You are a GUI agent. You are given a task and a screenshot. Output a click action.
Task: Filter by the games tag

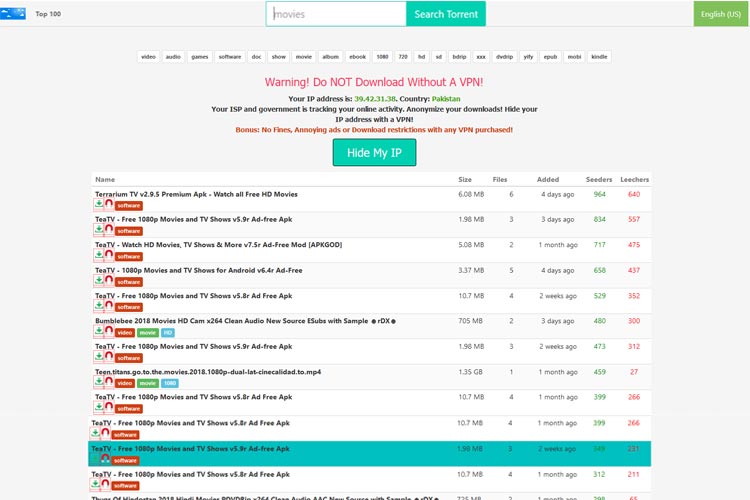pos(199,56)
